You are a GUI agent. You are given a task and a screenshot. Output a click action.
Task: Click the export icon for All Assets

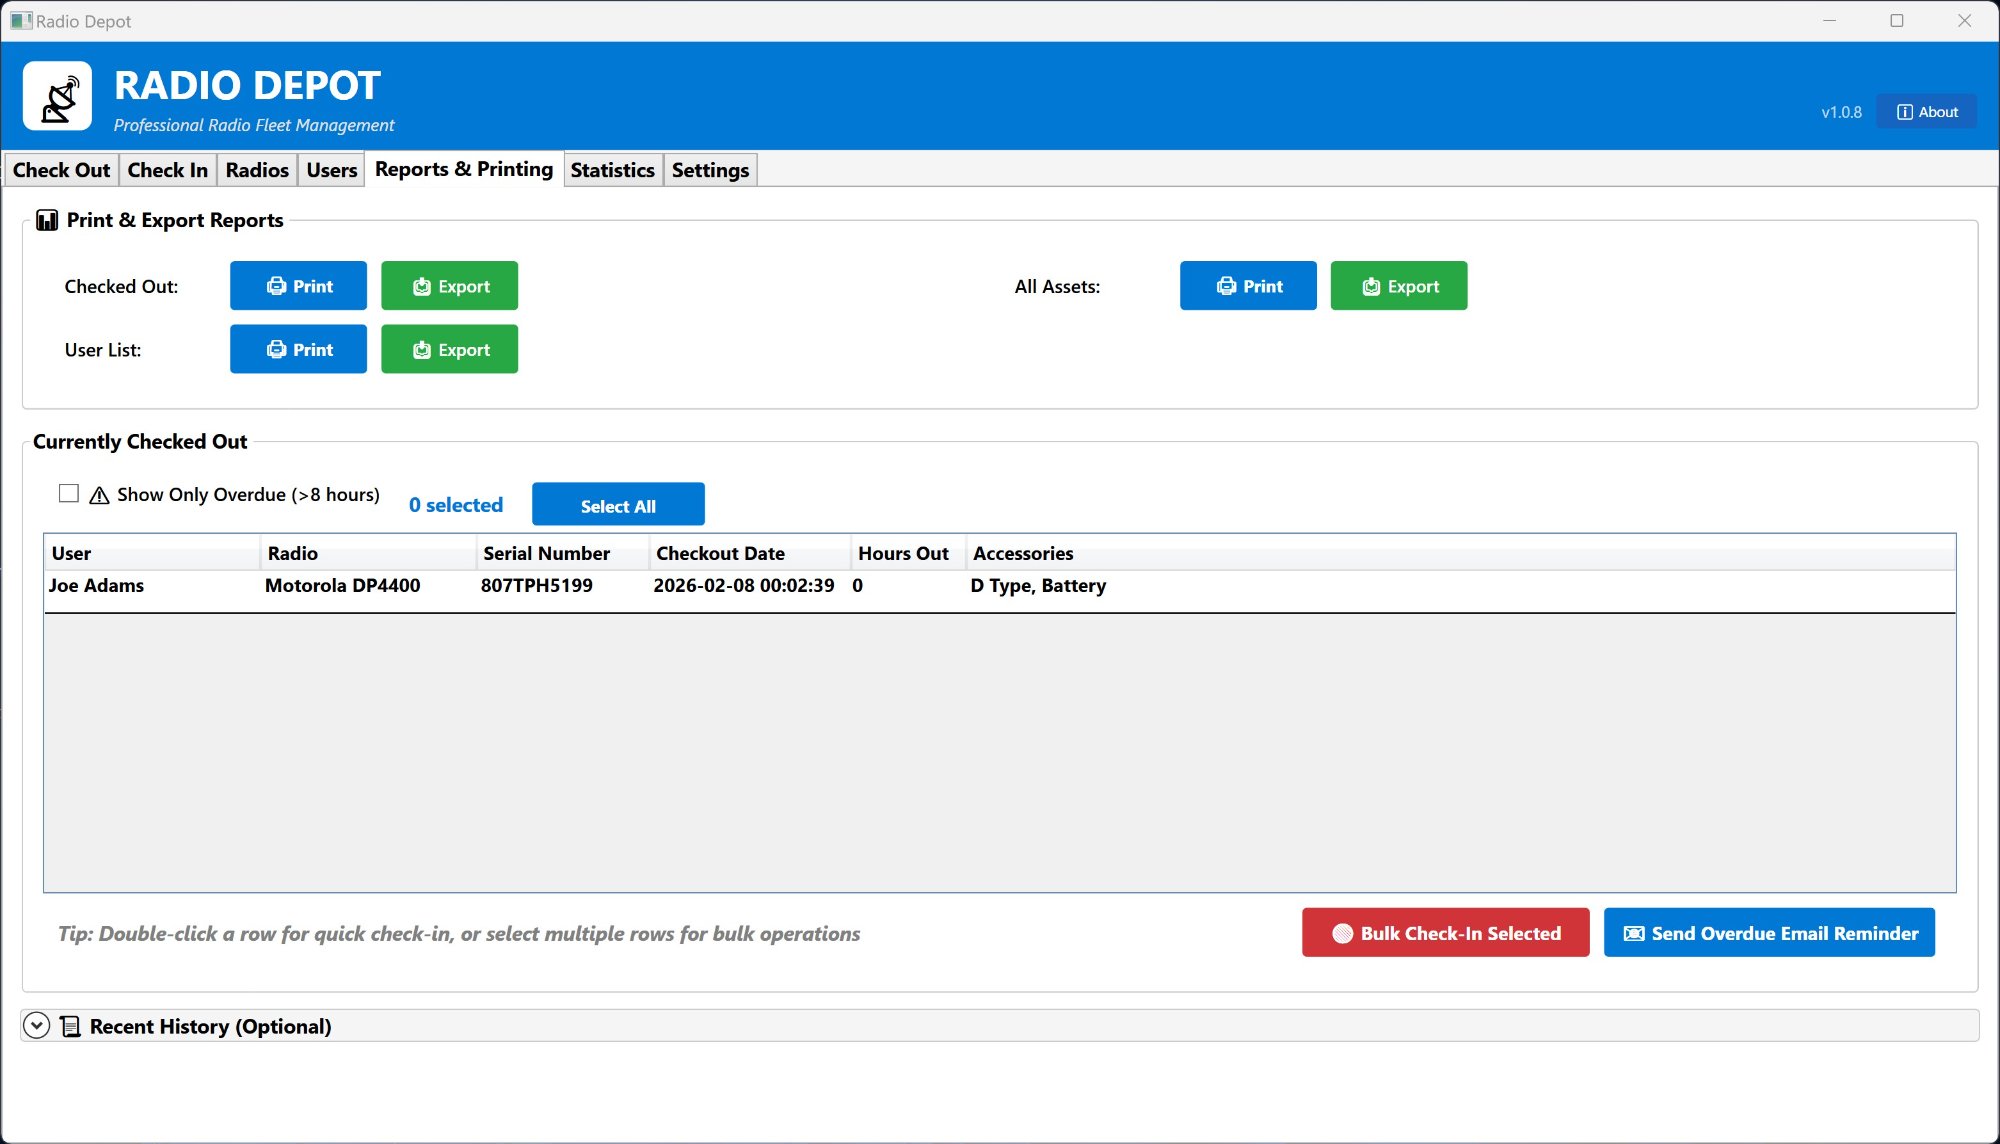click(x=1371, y=287)
